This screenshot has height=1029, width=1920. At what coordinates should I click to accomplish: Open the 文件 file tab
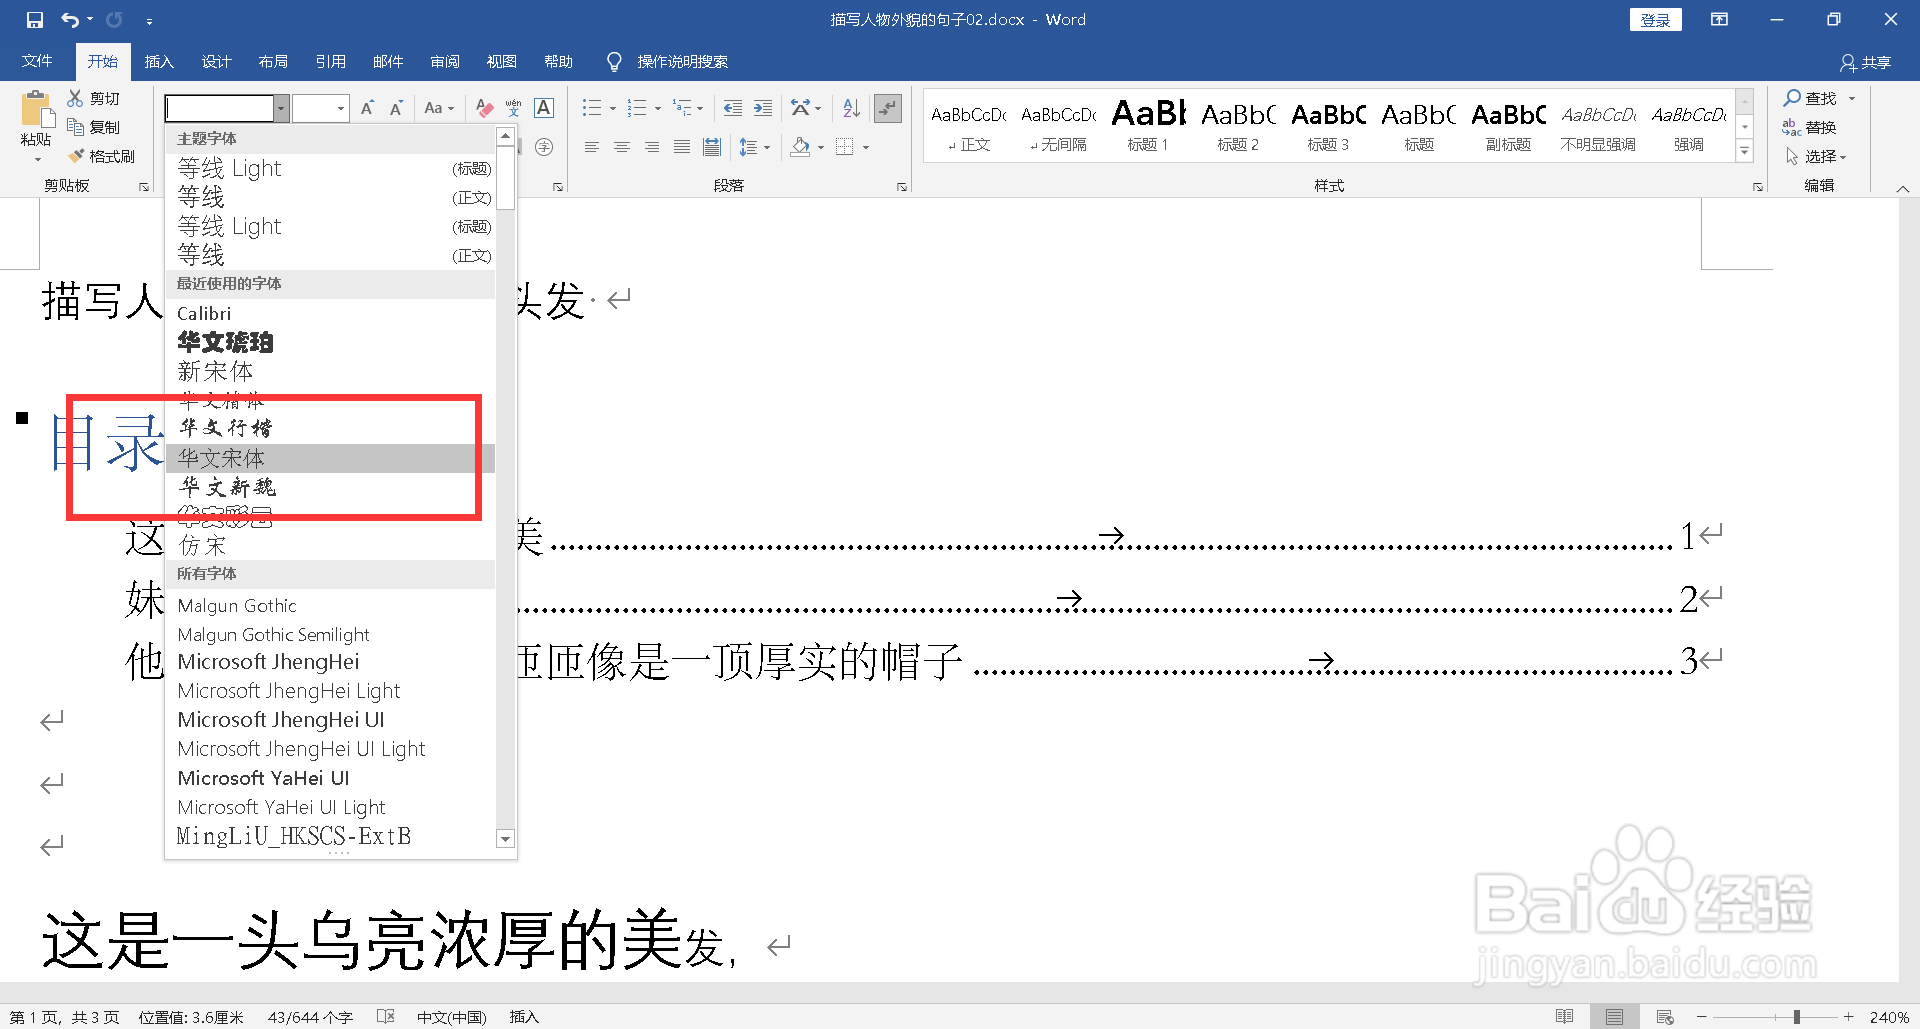(x=37, y=62)
